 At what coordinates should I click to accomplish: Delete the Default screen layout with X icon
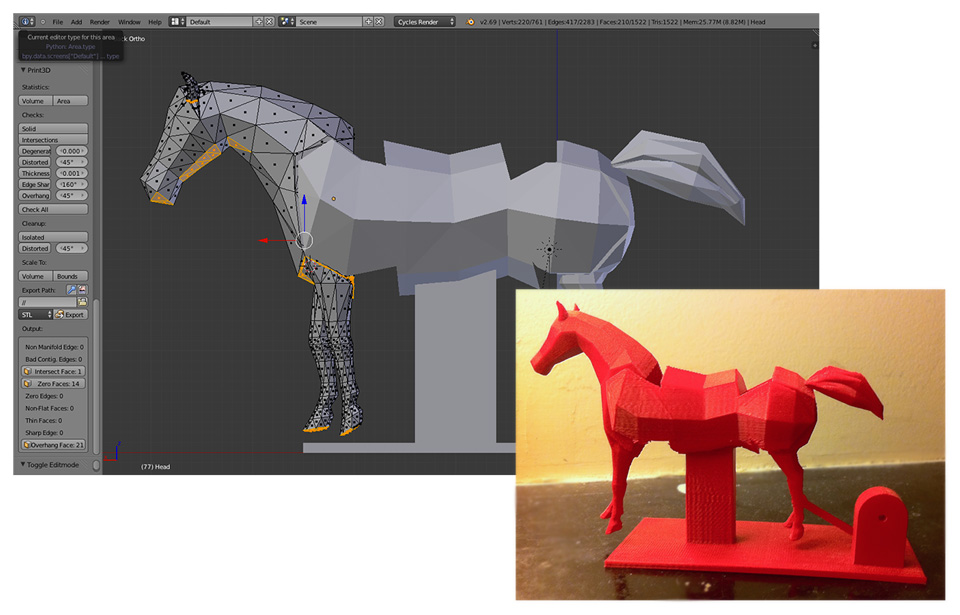(x=269, y=21)
